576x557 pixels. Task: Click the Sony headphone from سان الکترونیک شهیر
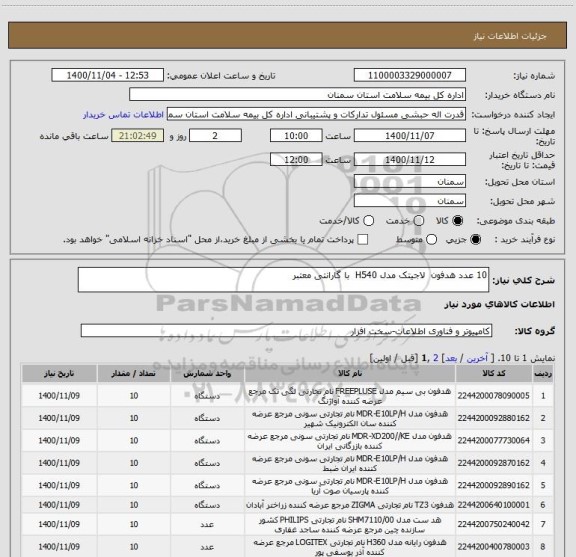350,418
